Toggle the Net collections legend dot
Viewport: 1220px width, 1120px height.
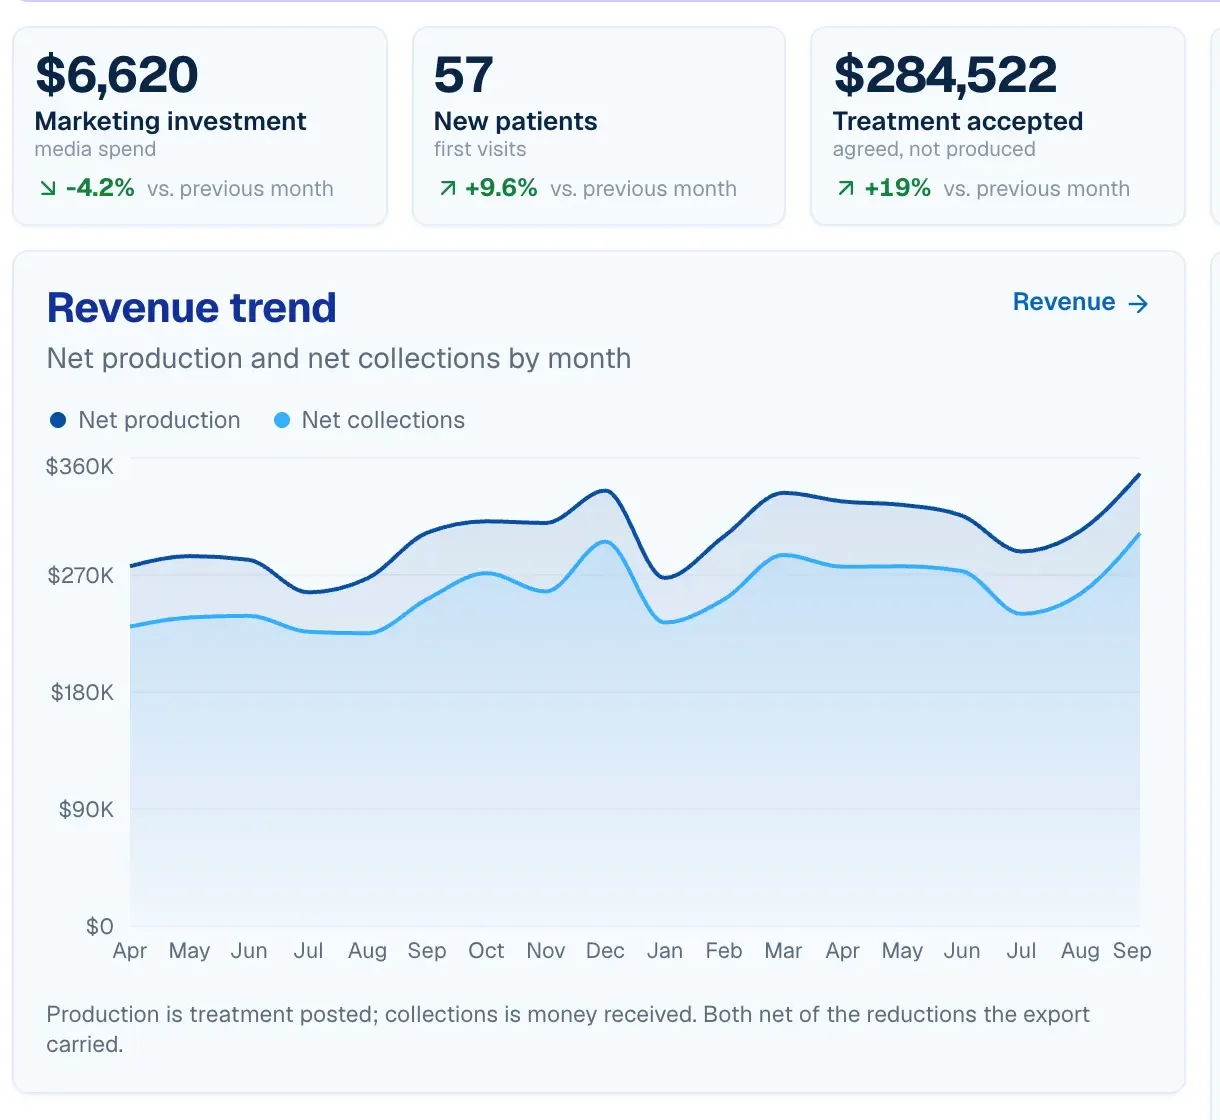[282, 420]
